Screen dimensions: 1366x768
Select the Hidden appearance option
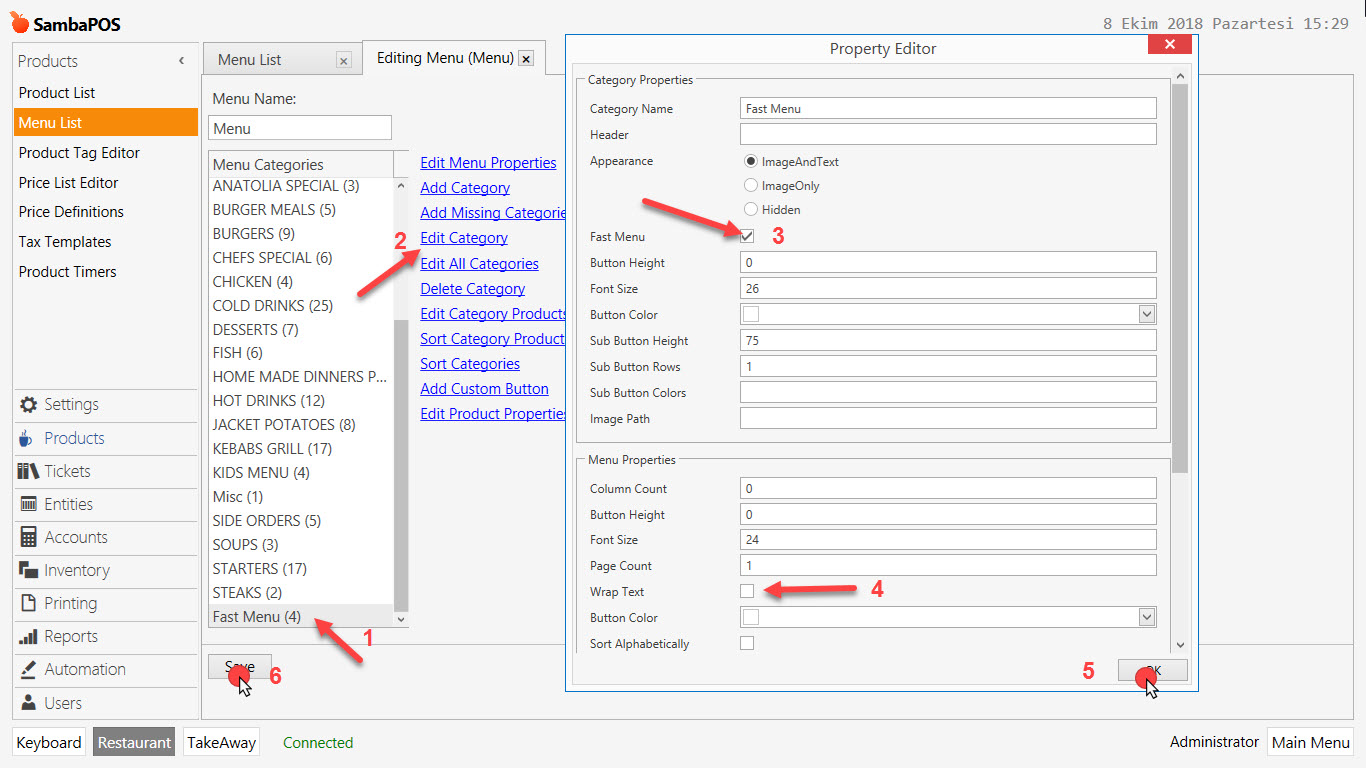pos(751,209)
